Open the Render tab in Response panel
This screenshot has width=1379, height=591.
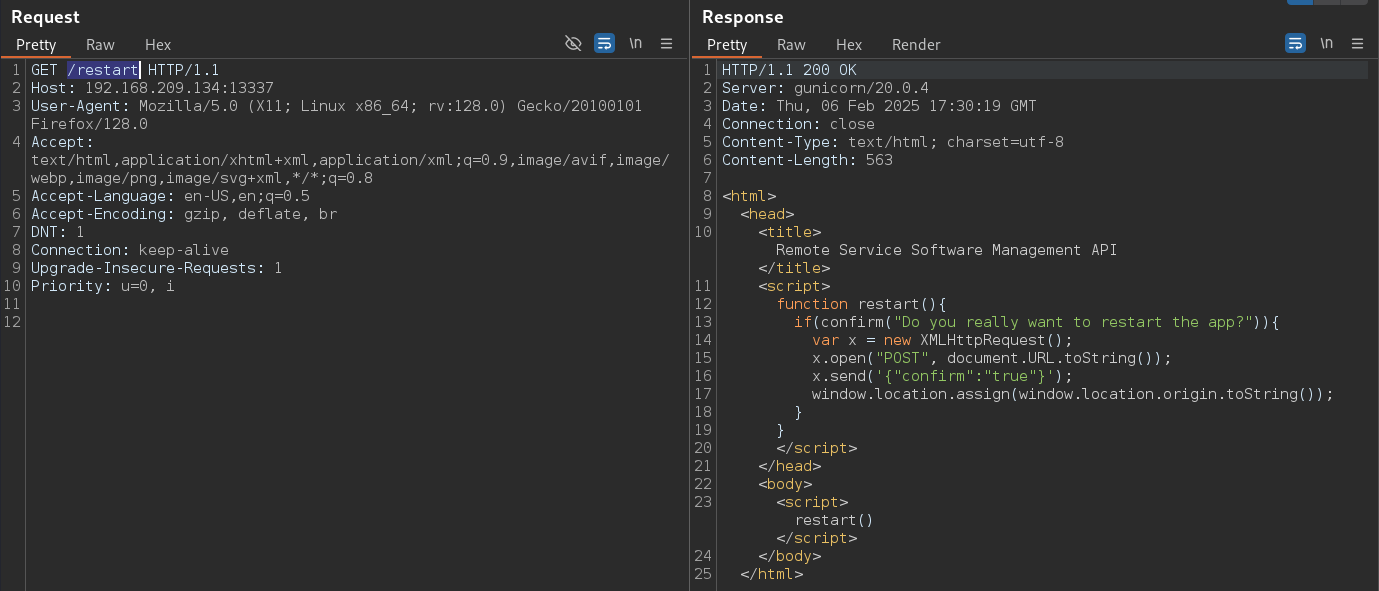click(x=916, y=45)
